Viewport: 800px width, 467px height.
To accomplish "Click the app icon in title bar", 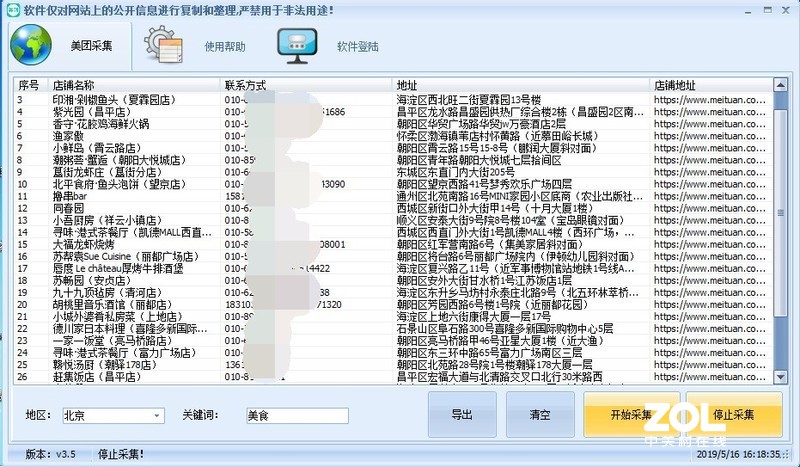I will (x=12, y=10).
